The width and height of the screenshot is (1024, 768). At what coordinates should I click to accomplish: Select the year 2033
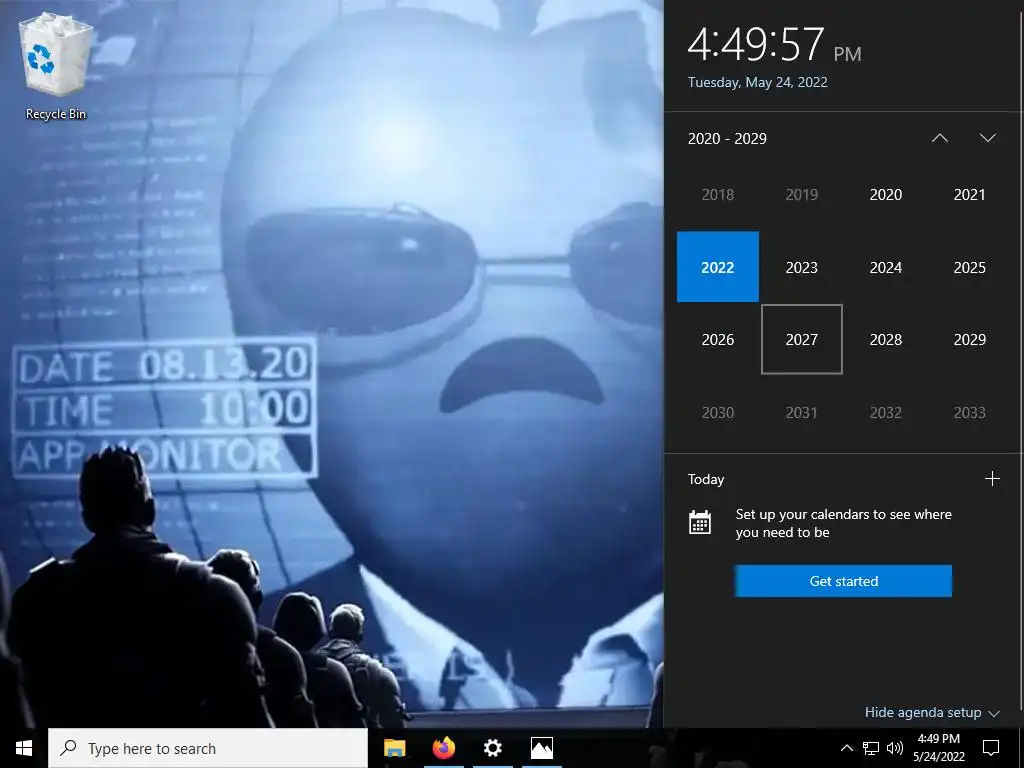(x=969, y=413)
